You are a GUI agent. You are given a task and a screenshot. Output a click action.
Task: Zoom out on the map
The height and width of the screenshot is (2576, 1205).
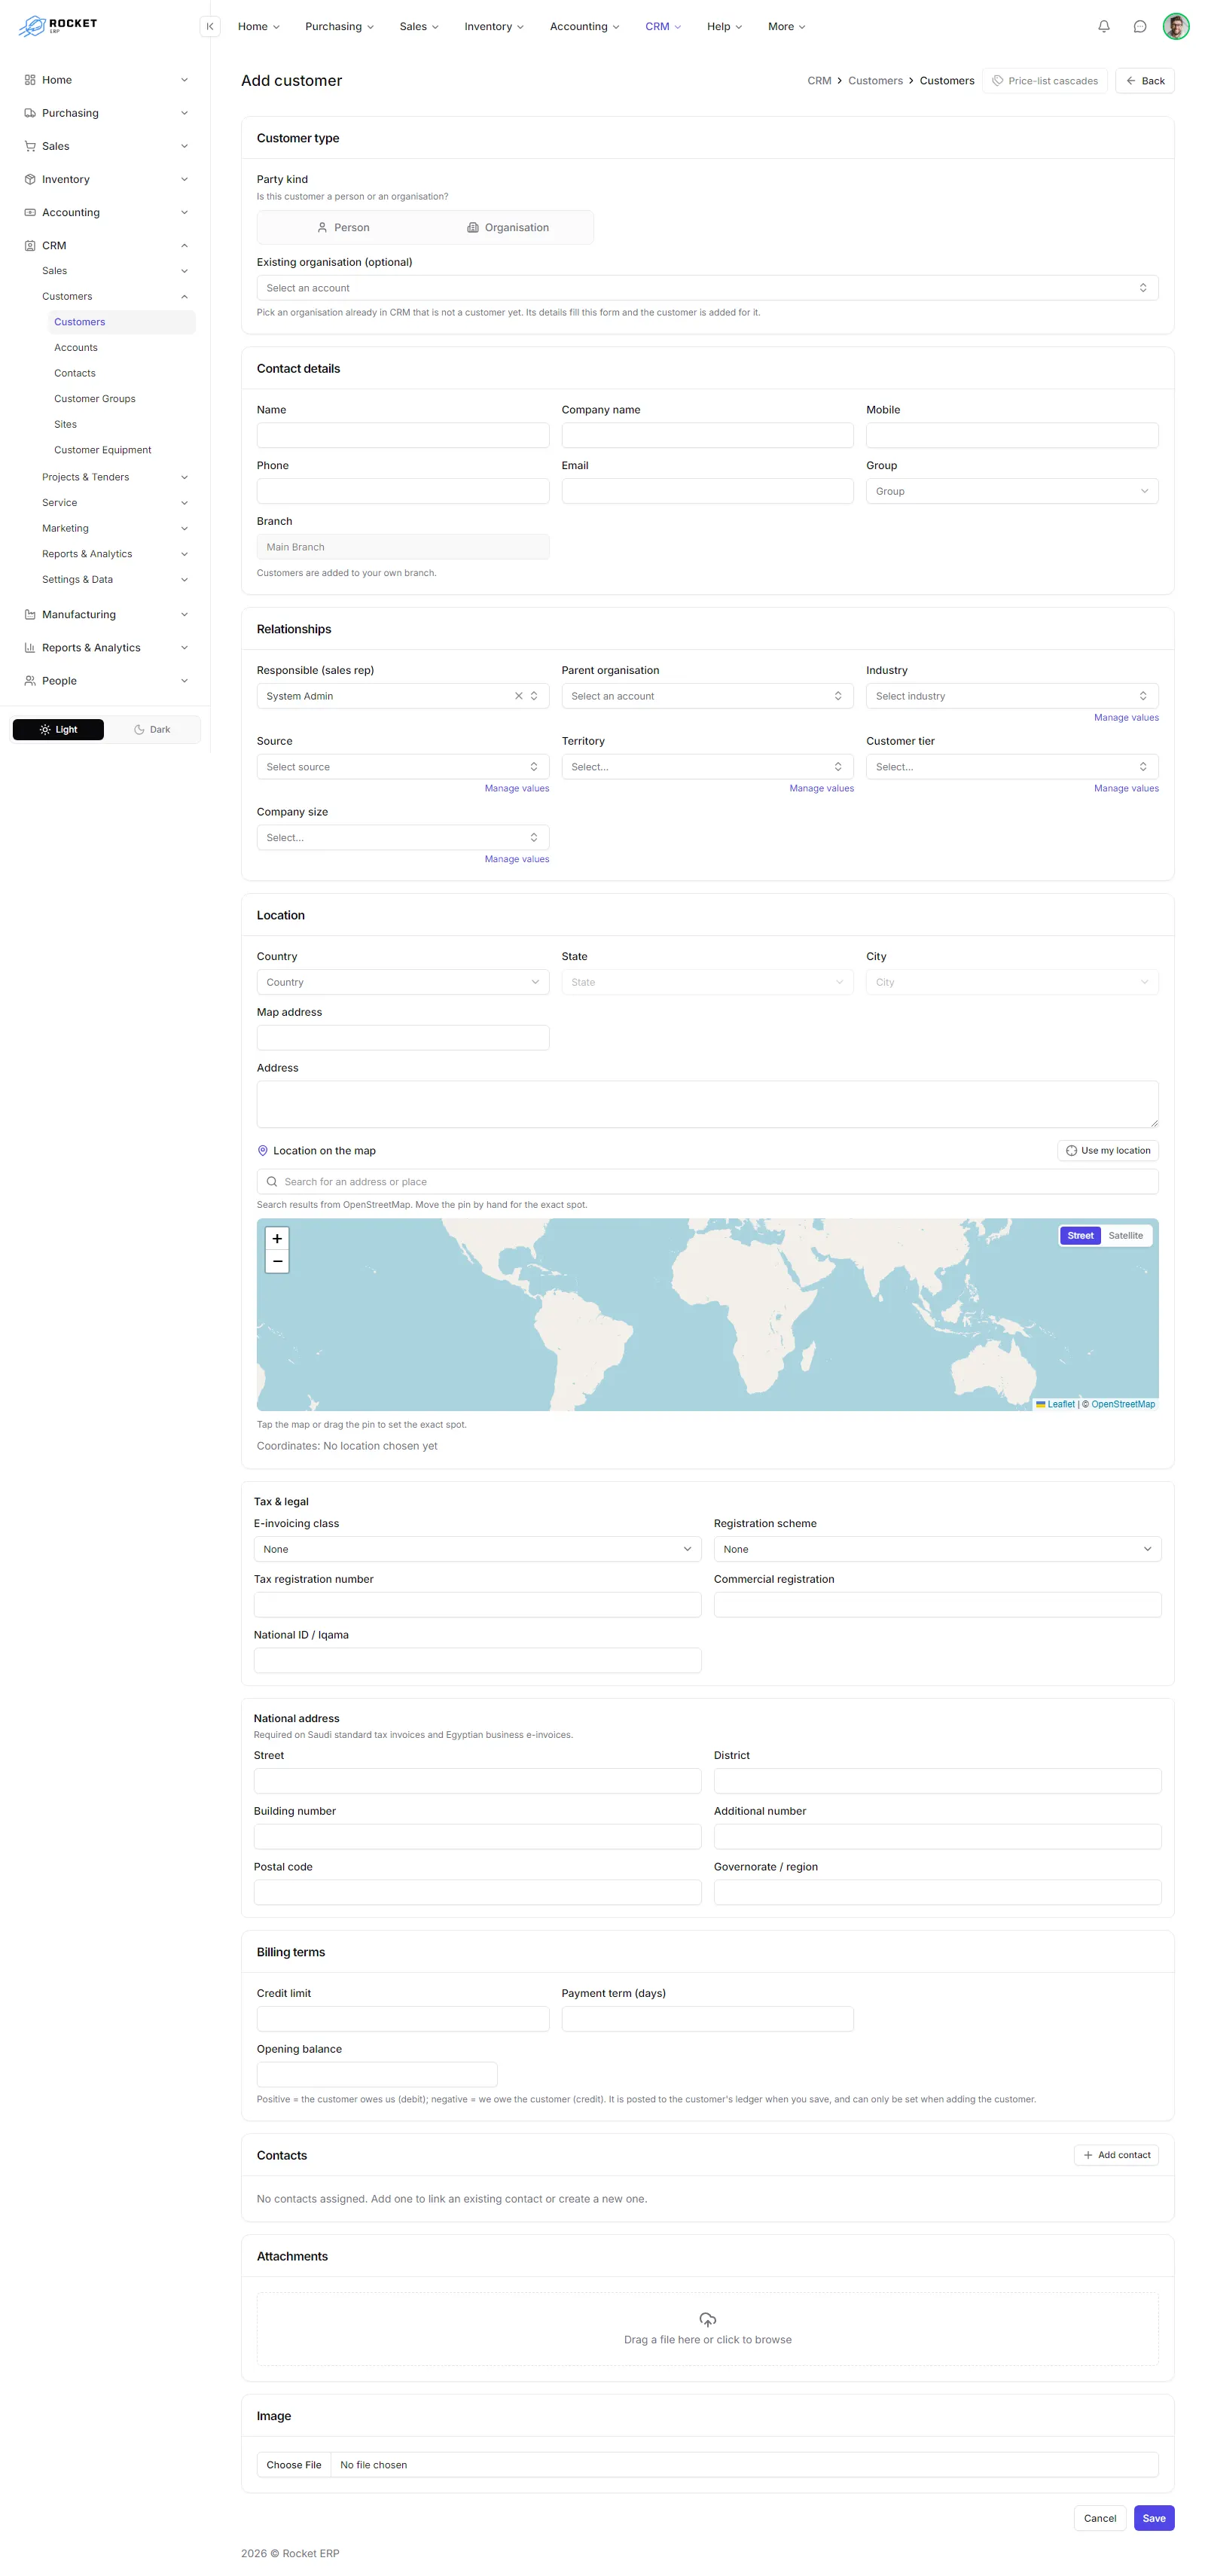click(277, 1261)
